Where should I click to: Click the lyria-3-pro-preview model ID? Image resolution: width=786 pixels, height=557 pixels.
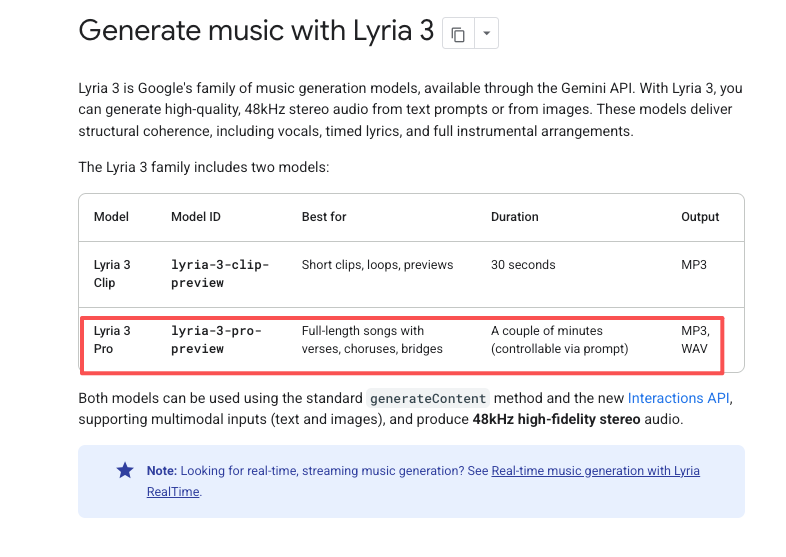pyautogui.click(x=217, y=340)
